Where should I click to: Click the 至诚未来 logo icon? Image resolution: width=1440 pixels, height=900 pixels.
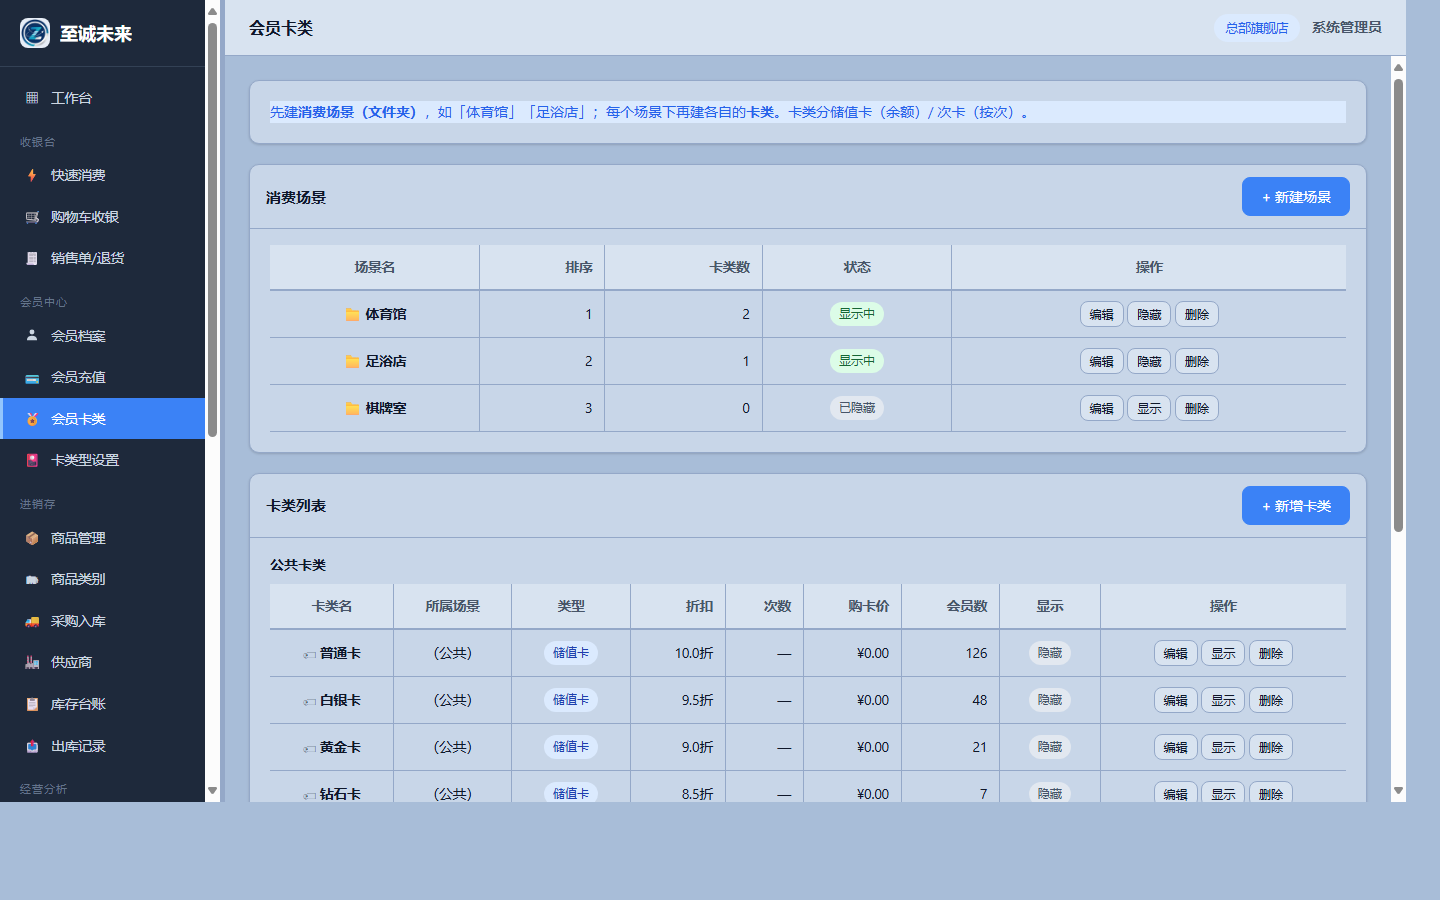coord(35,33)
